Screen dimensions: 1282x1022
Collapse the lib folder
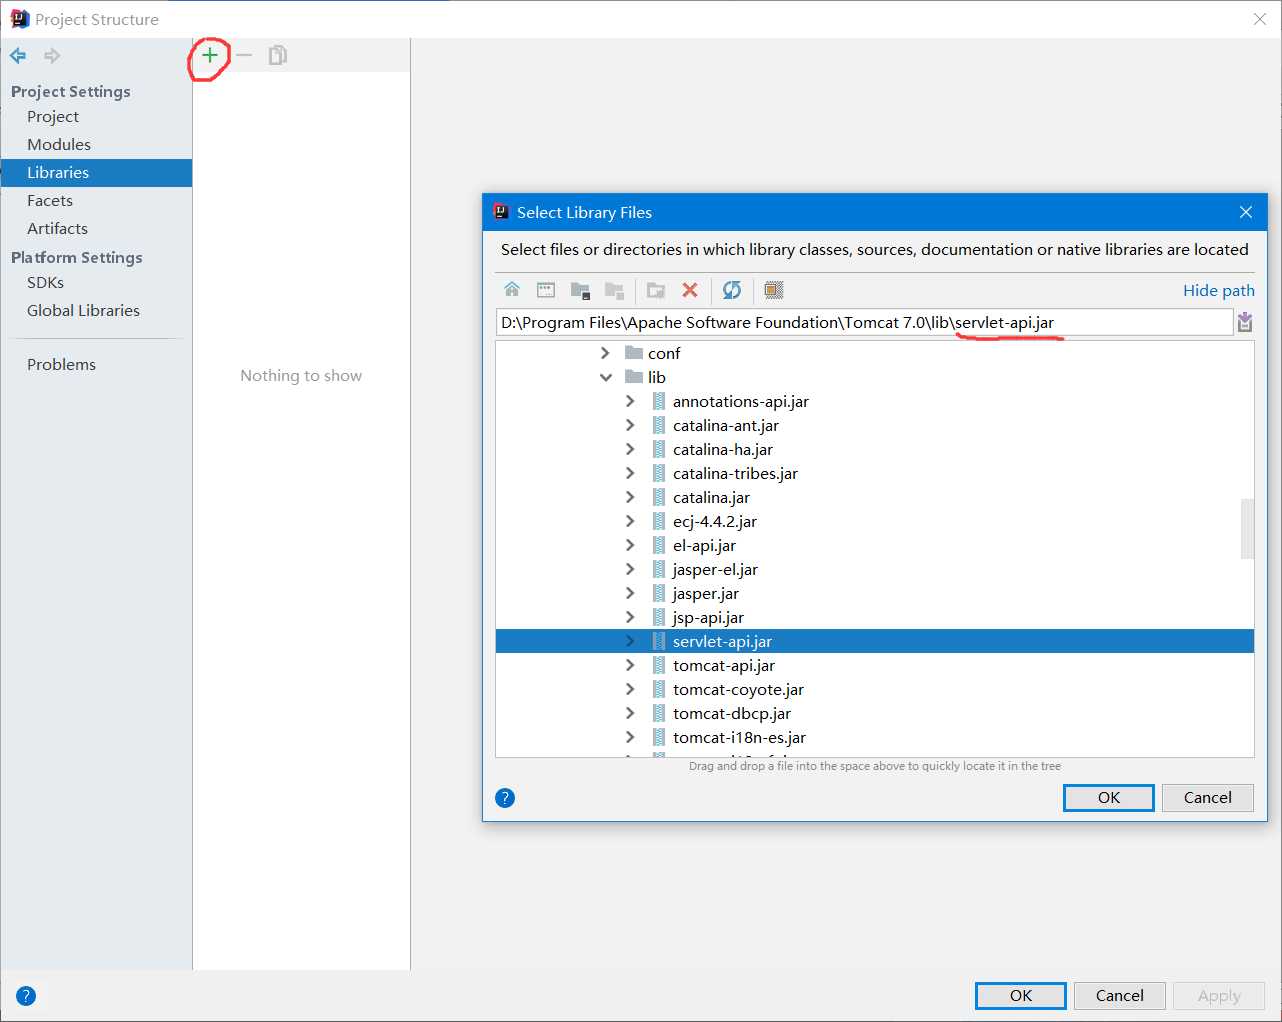tap(606, 377)
